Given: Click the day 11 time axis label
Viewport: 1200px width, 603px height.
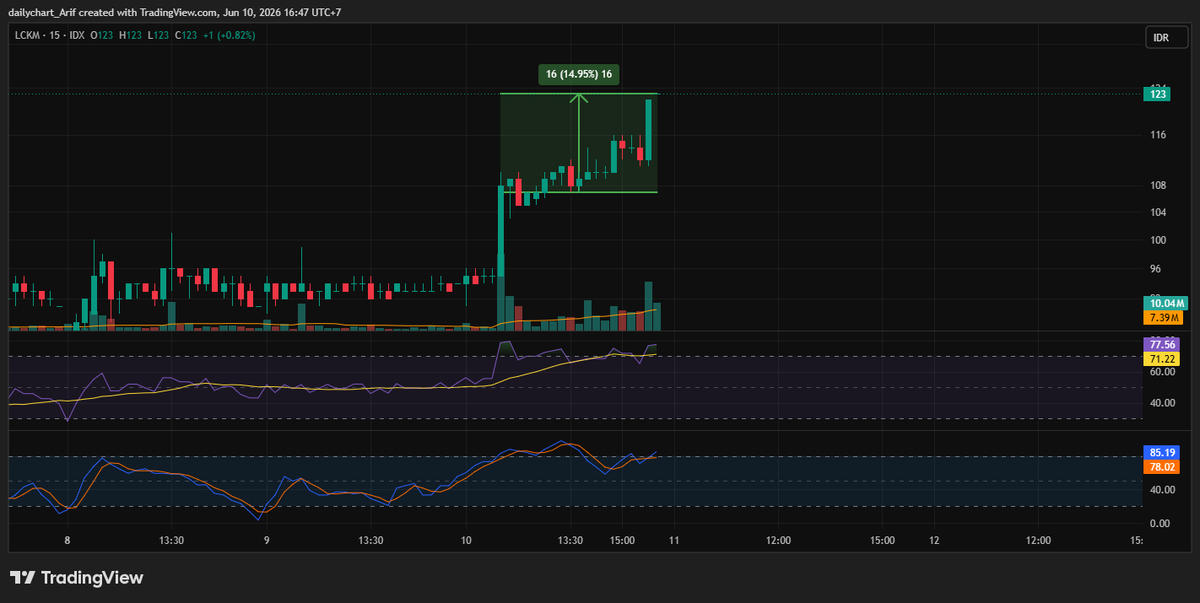Looking at the screenshot, I should point(674,540).
